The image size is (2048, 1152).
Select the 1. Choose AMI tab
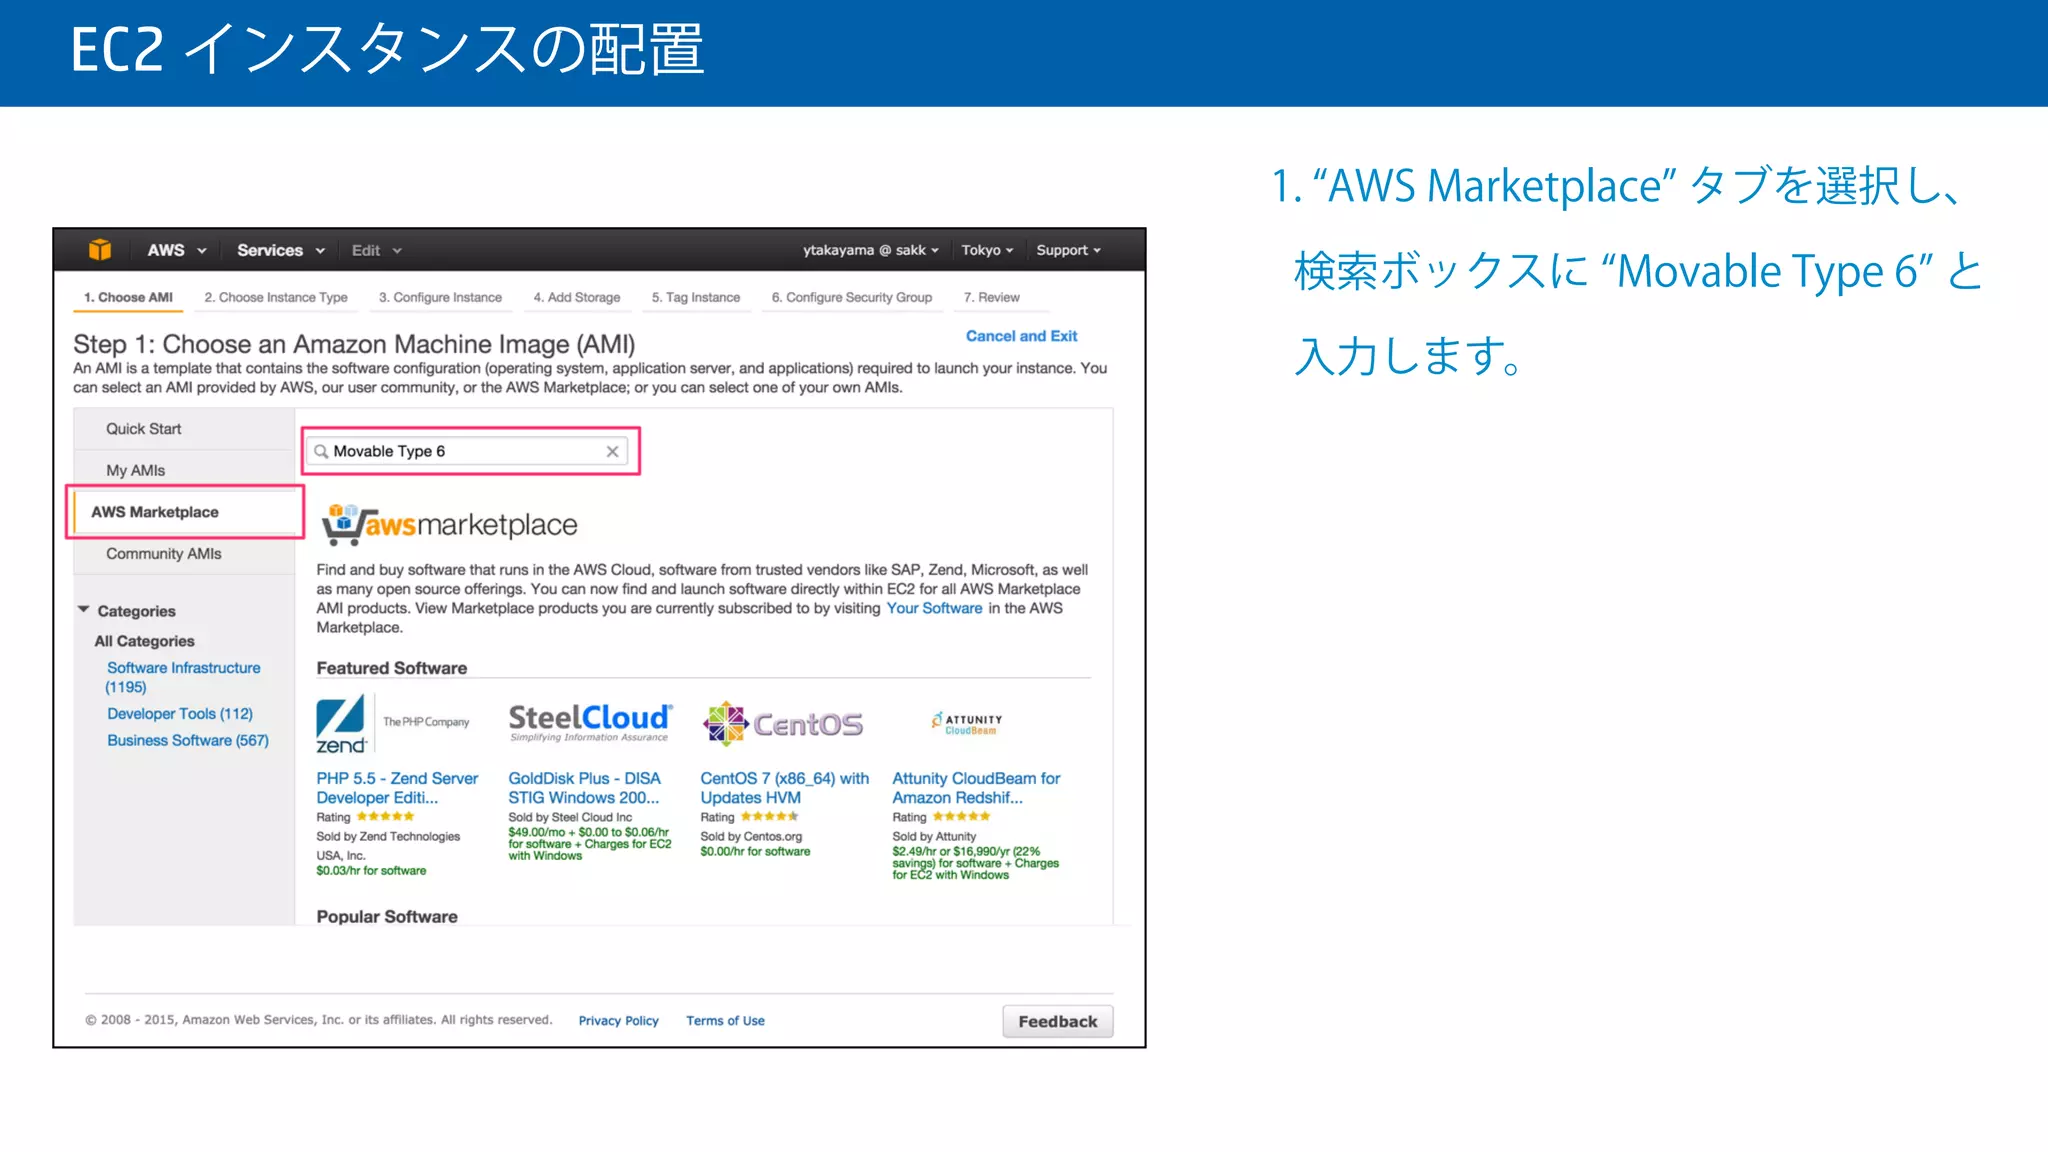(128, 297)
